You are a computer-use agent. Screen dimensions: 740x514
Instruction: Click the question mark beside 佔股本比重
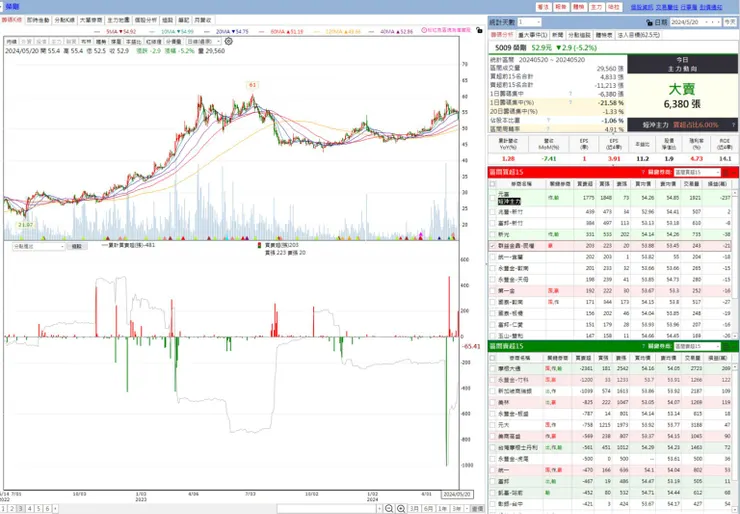[548, 120]
